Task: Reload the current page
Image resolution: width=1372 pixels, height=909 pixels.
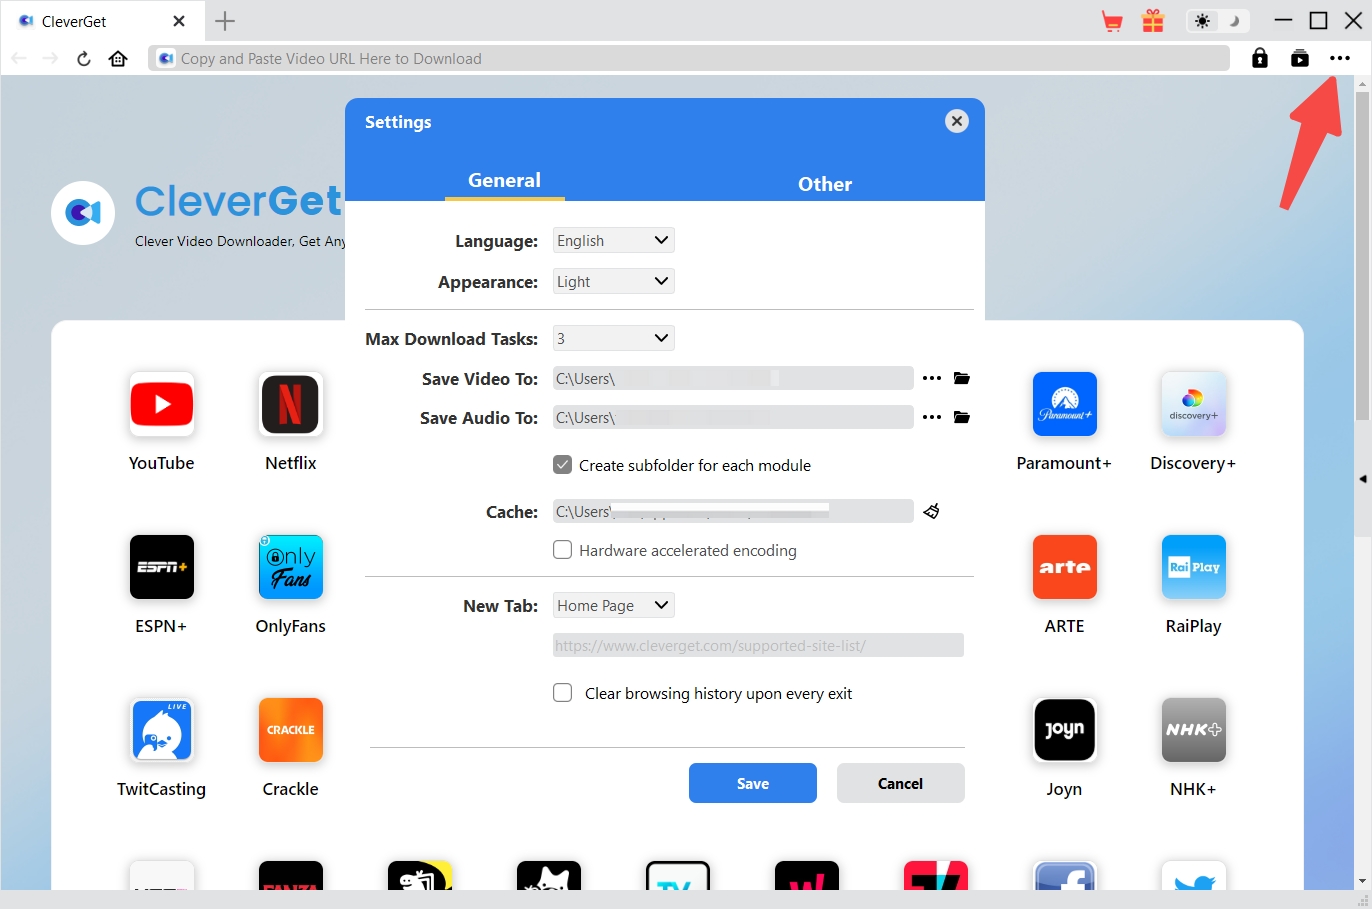Action: pyautogui.click(x=84, y=58)
